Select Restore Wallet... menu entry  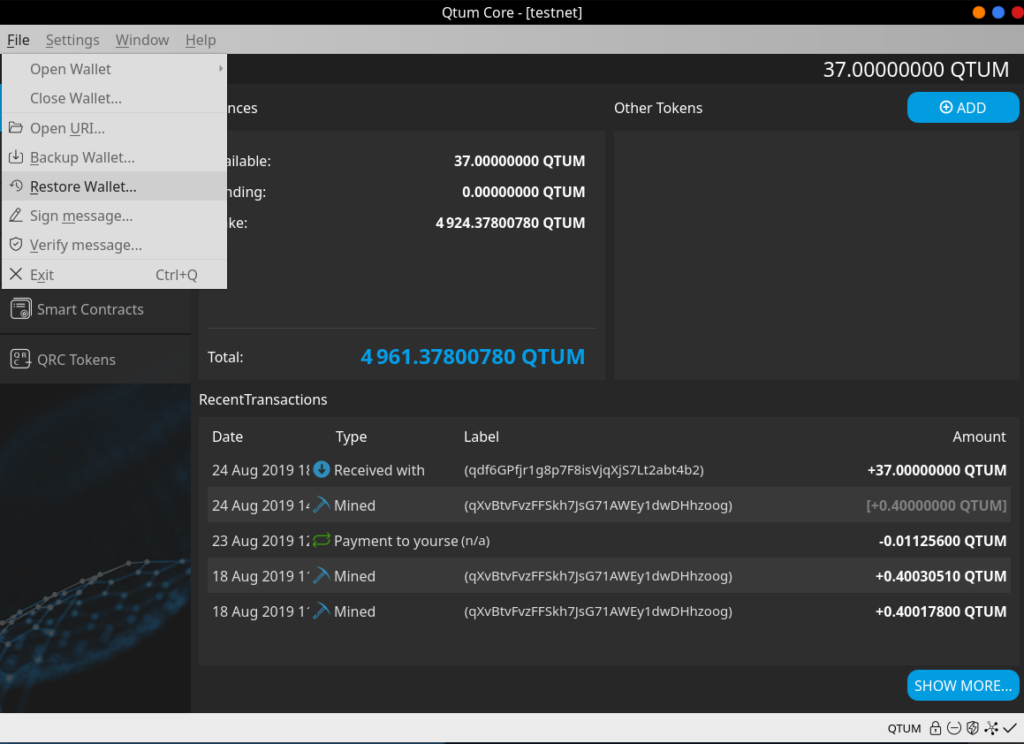click(x=114, y=186)
